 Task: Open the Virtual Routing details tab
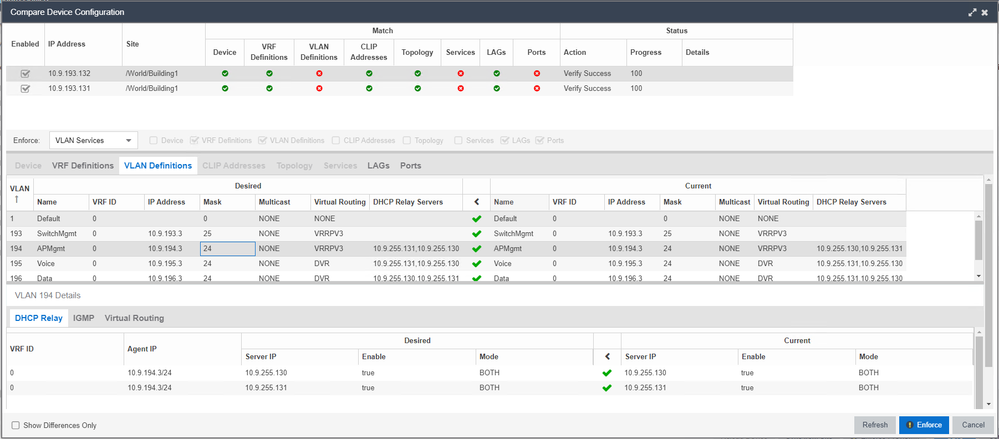(x=134, y=318)
